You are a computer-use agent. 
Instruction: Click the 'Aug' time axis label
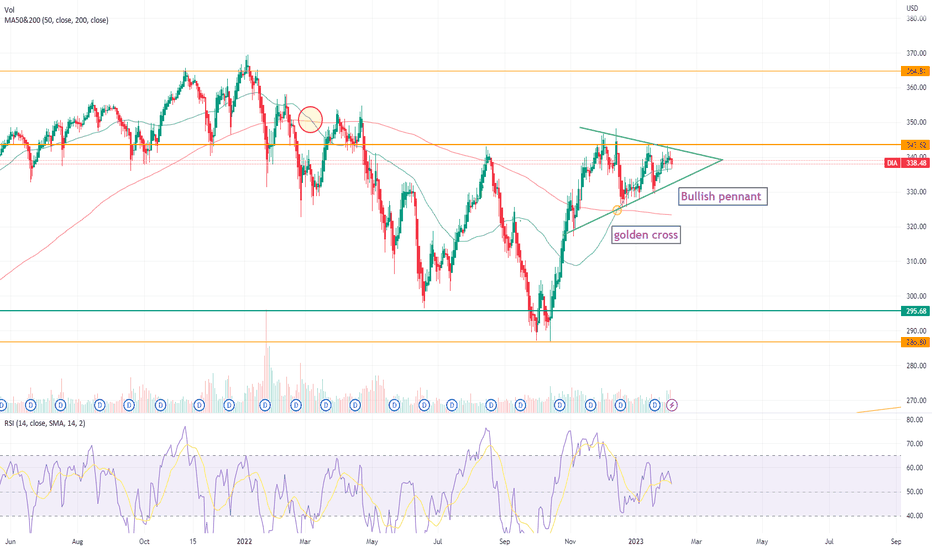coord(77,542)
